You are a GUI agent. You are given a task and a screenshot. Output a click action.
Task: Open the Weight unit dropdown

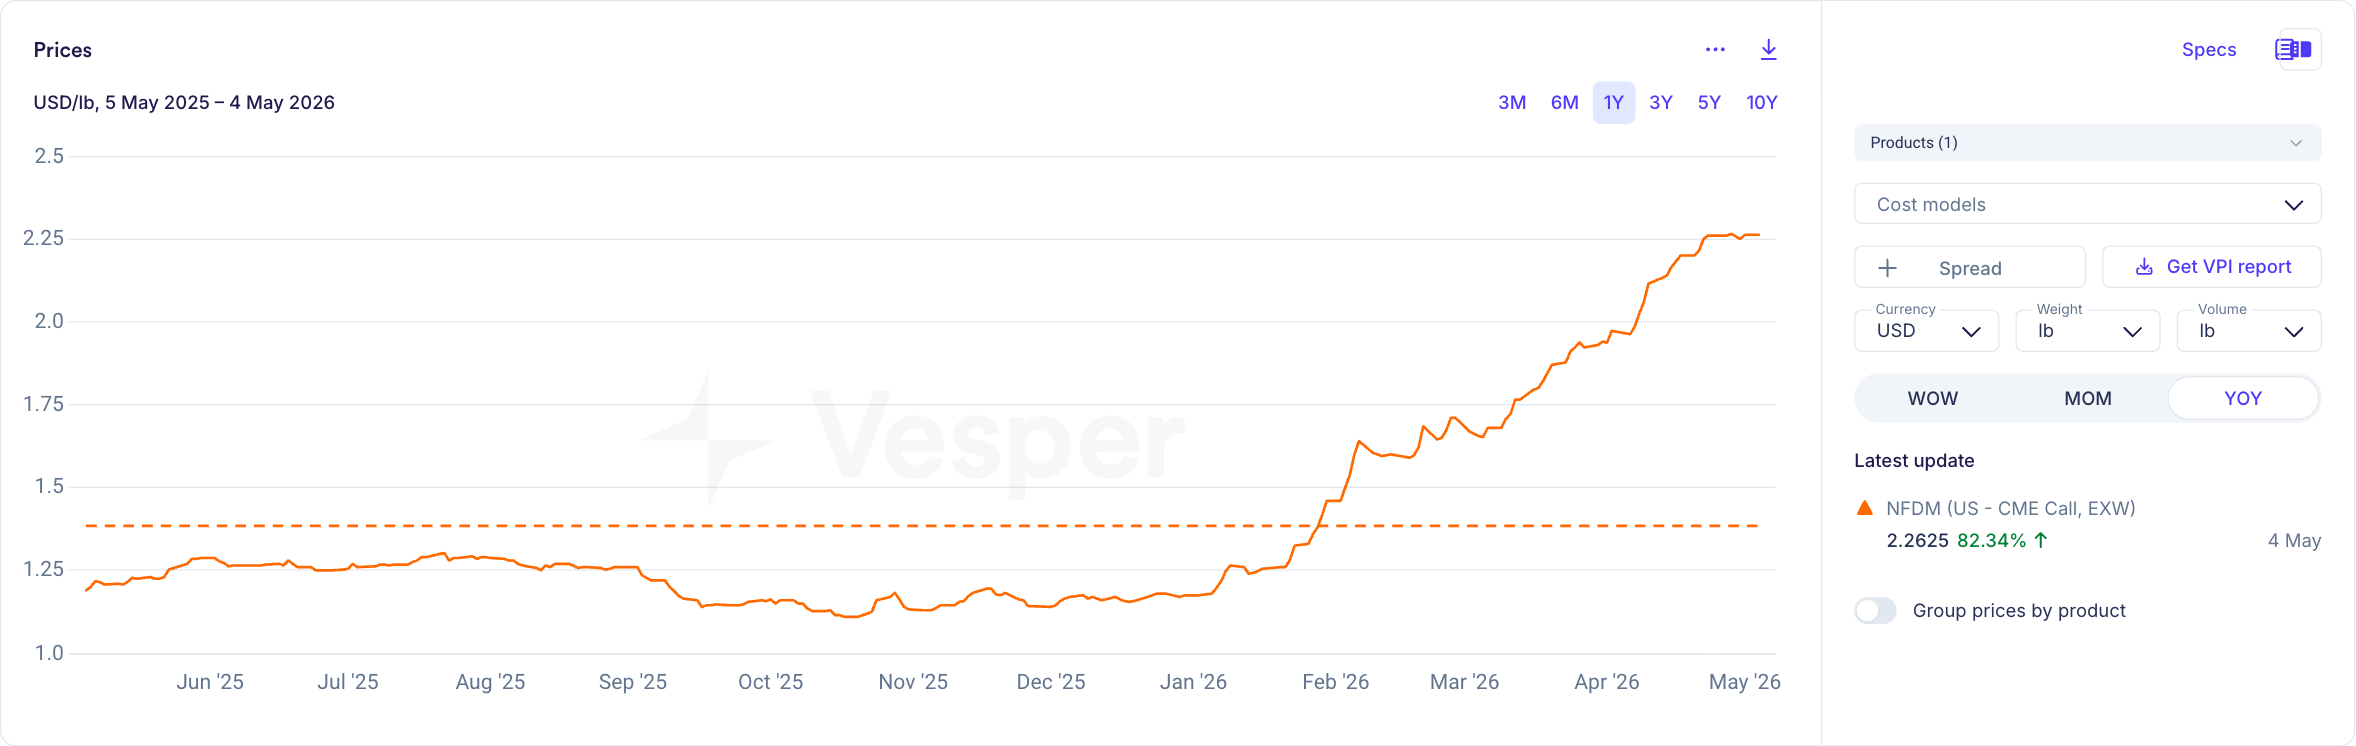[2087, 331]
